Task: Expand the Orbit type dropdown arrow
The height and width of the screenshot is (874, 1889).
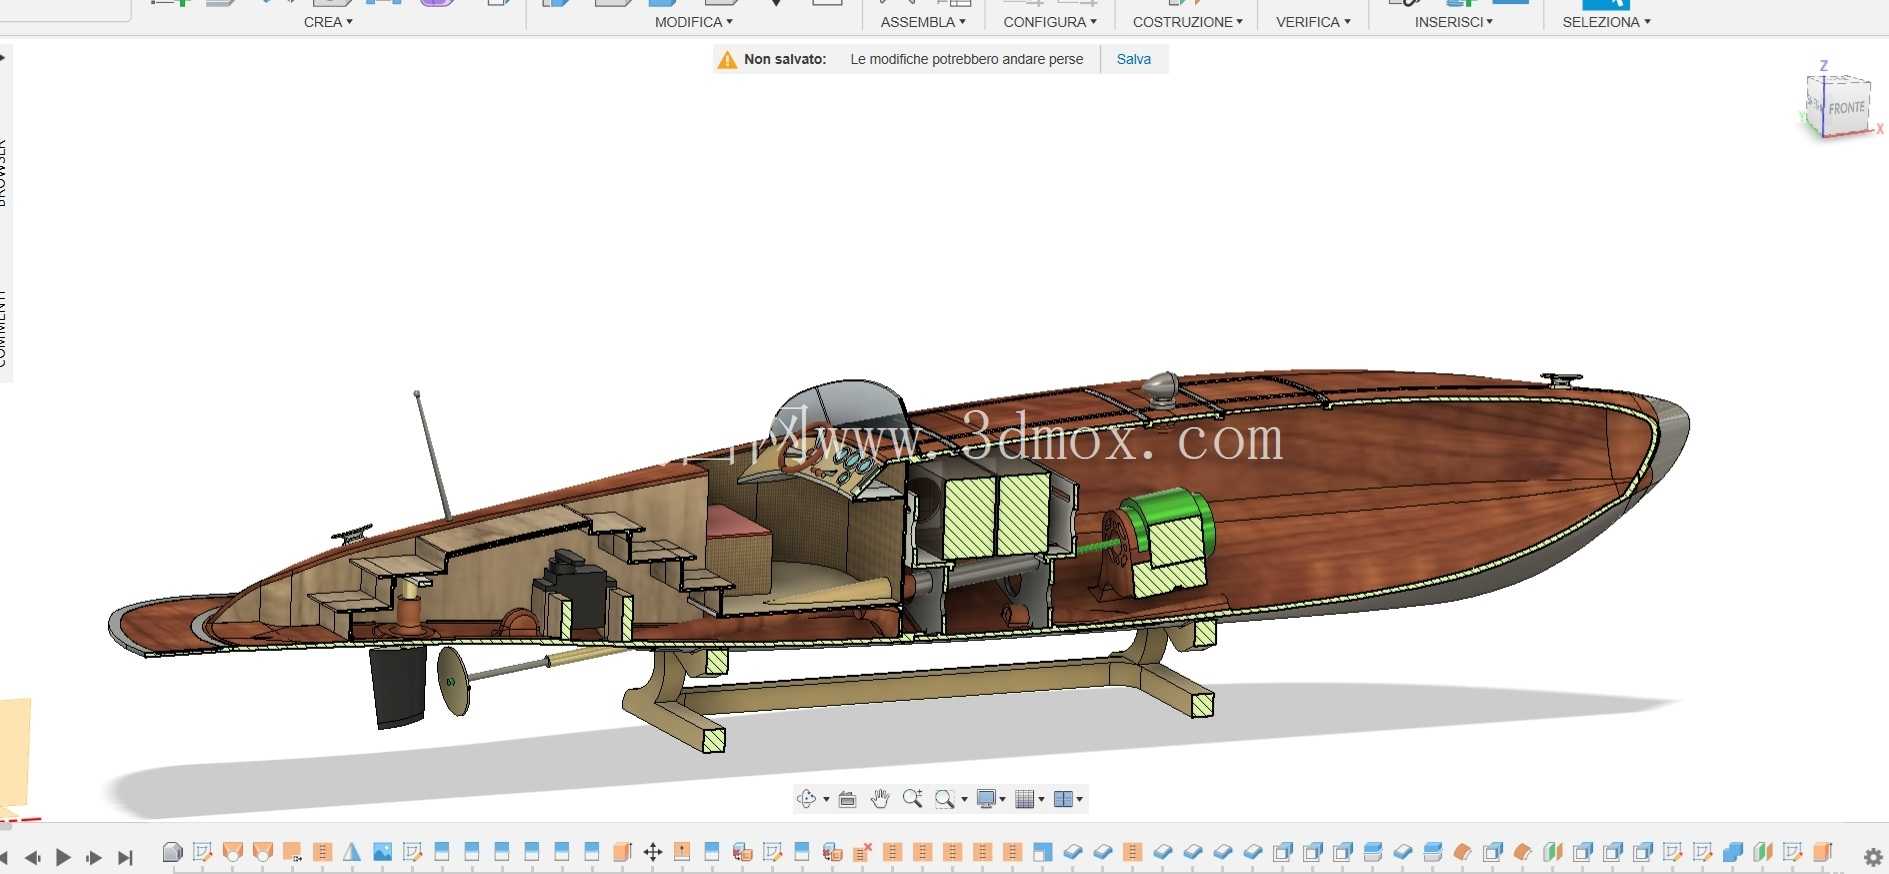Action: pyautogui.click(x=826, y=799)
